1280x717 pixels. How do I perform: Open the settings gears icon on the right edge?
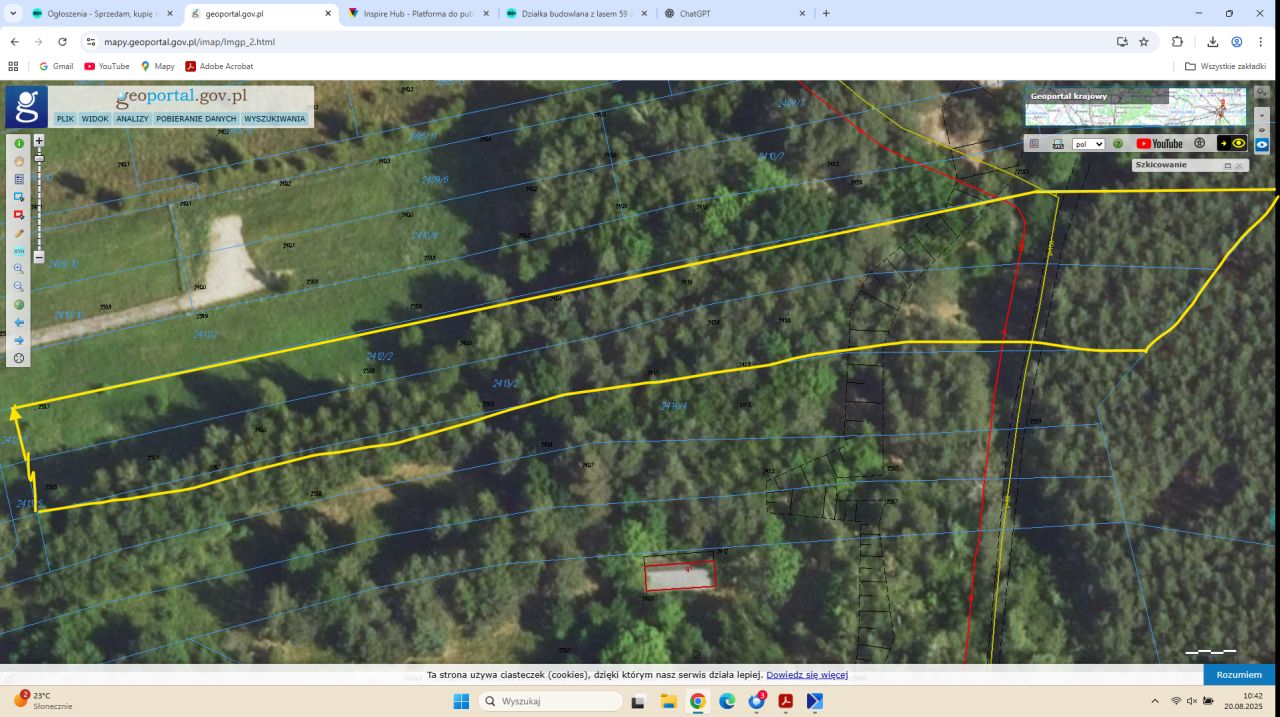(x=1262, y=92)
